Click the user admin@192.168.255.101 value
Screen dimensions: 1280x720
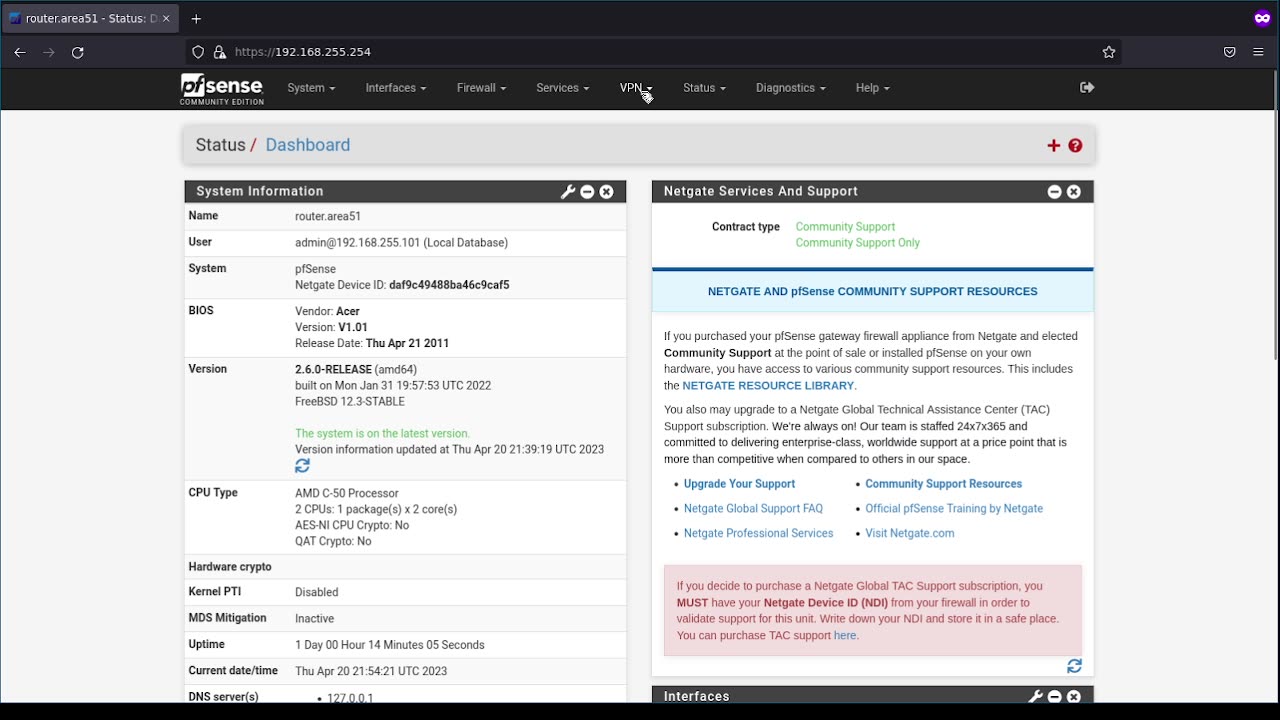coord(401,243)
